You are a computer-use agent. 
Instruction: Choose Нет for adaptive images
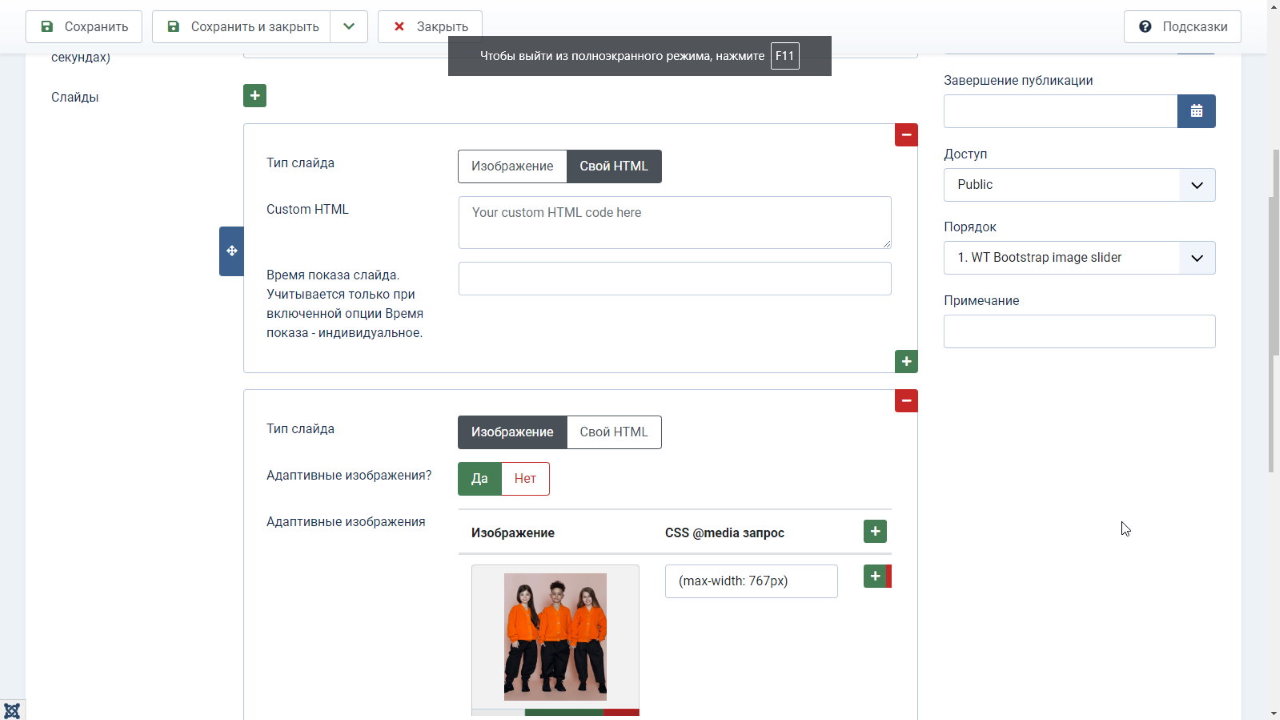click(525, 479)
